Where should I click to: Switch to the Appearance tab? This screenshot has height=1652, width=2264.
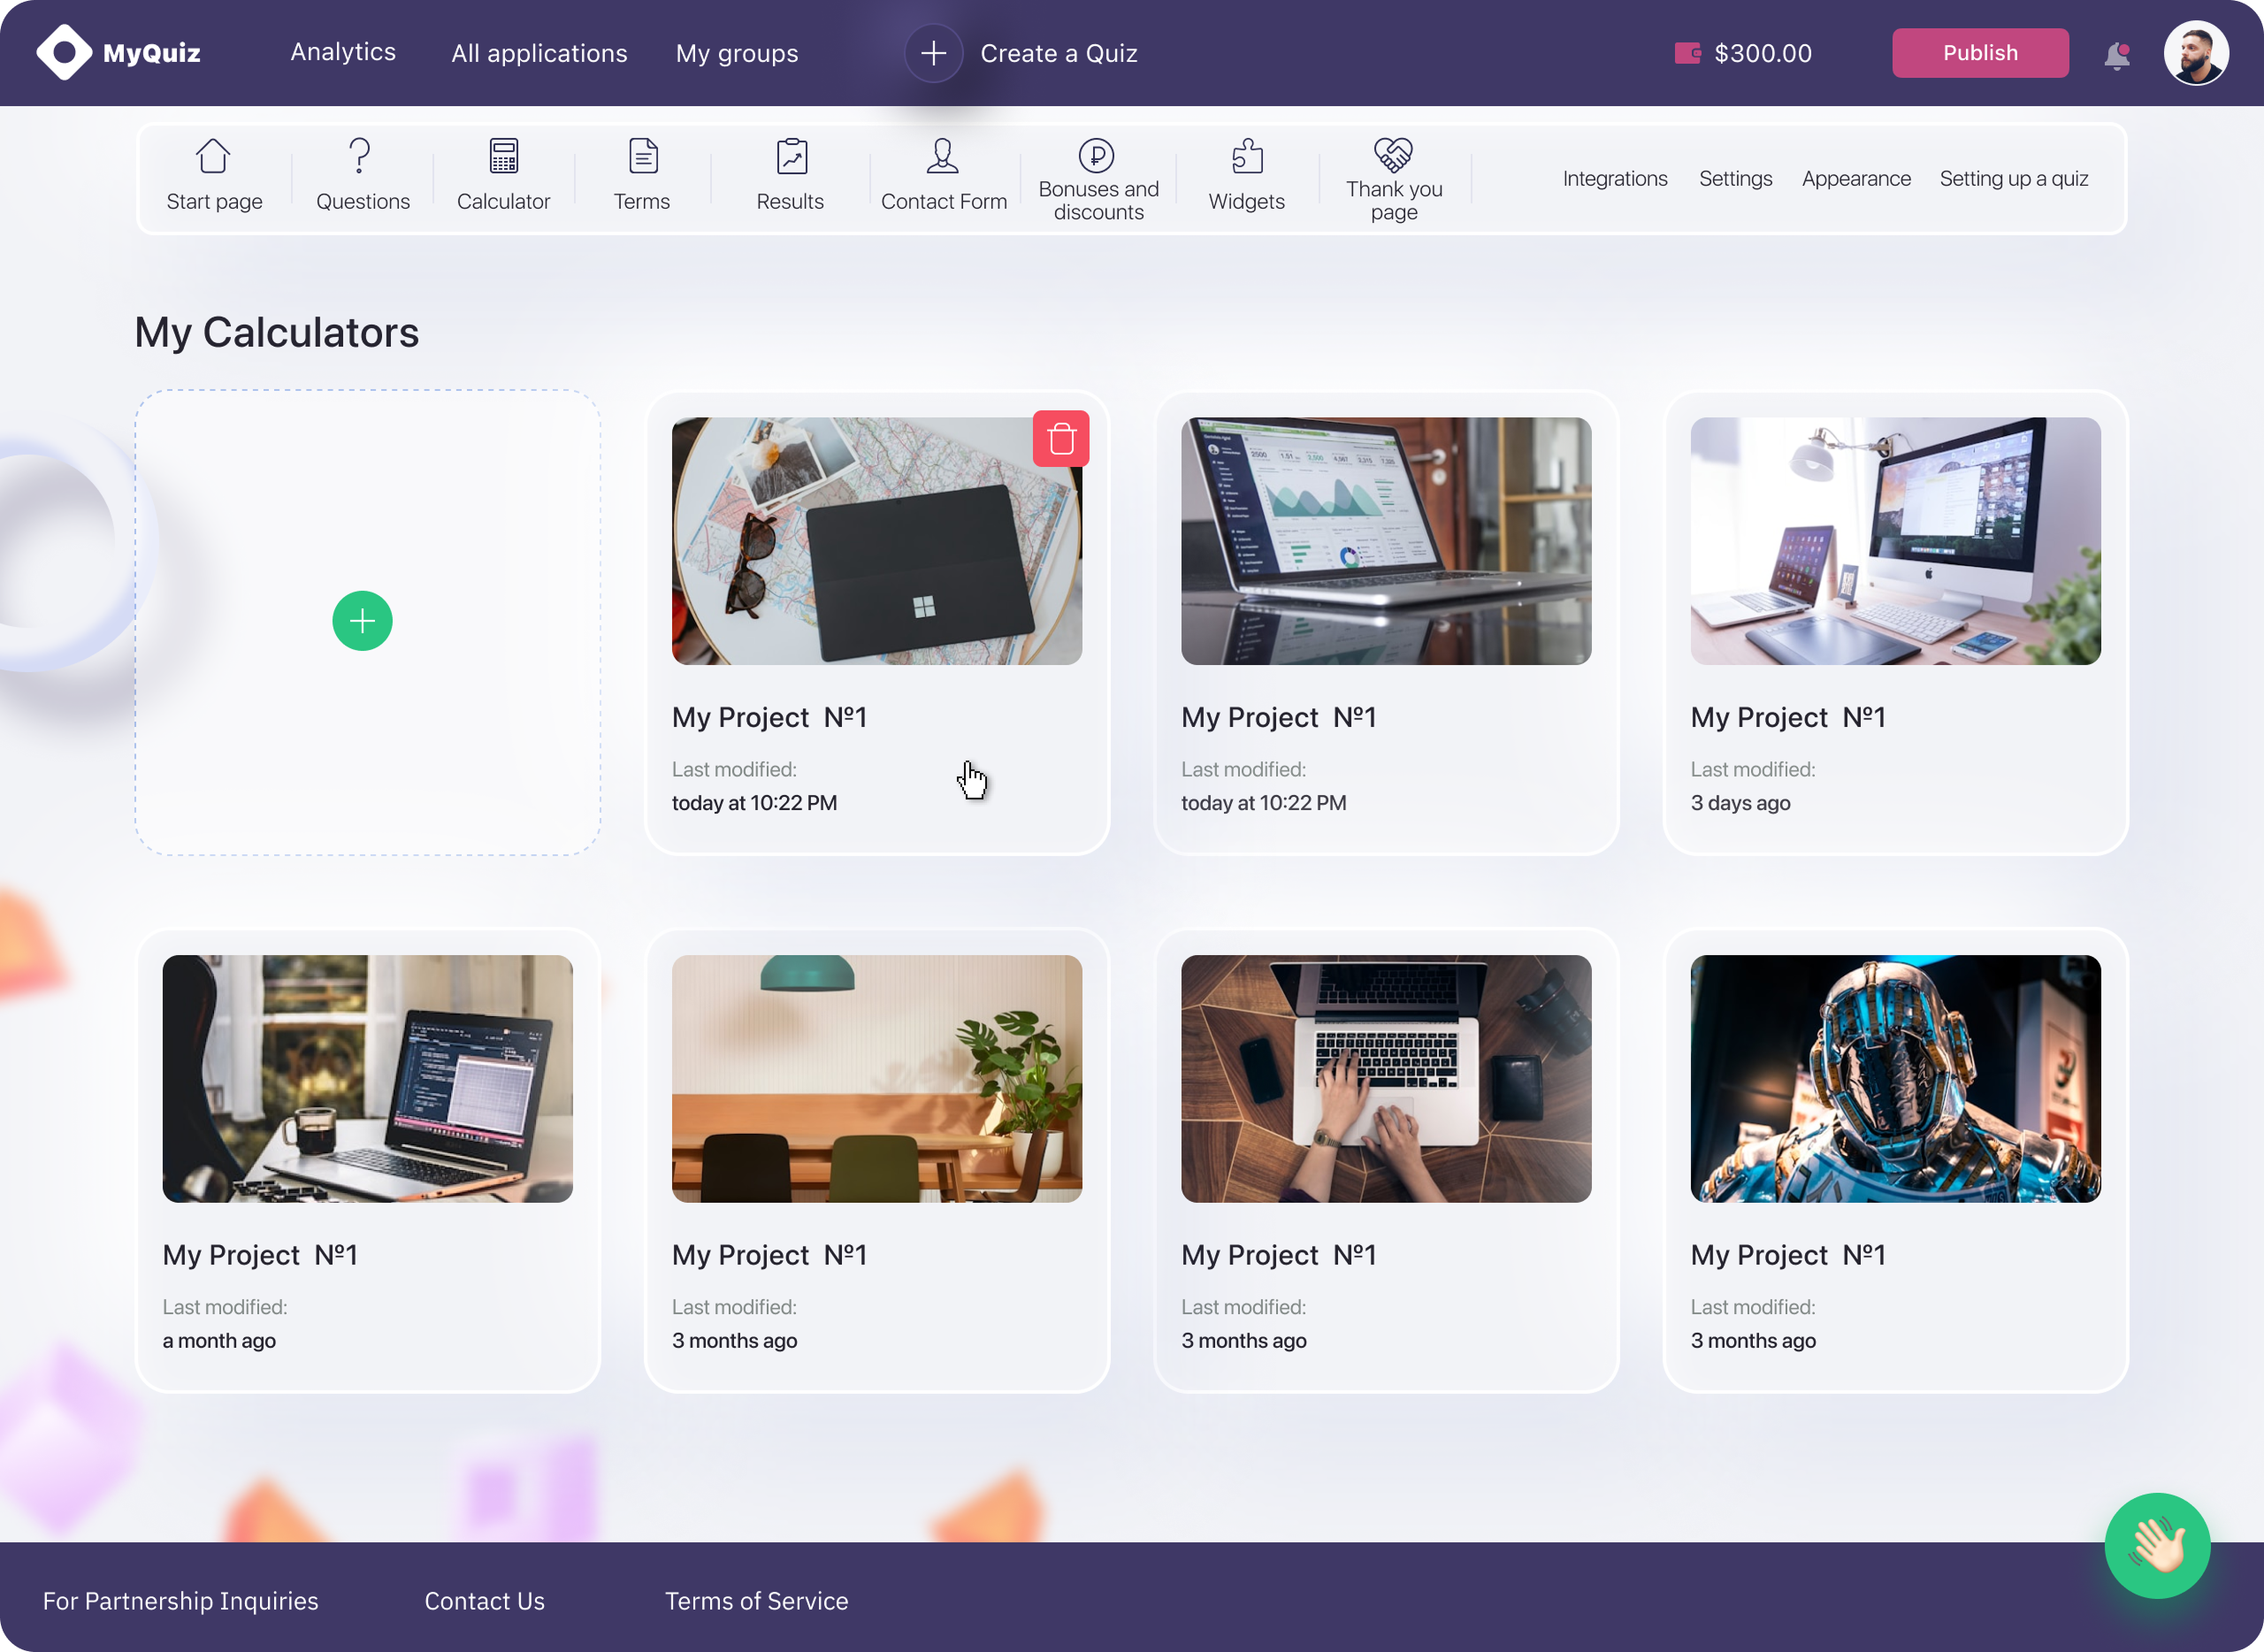[1856, 179]
